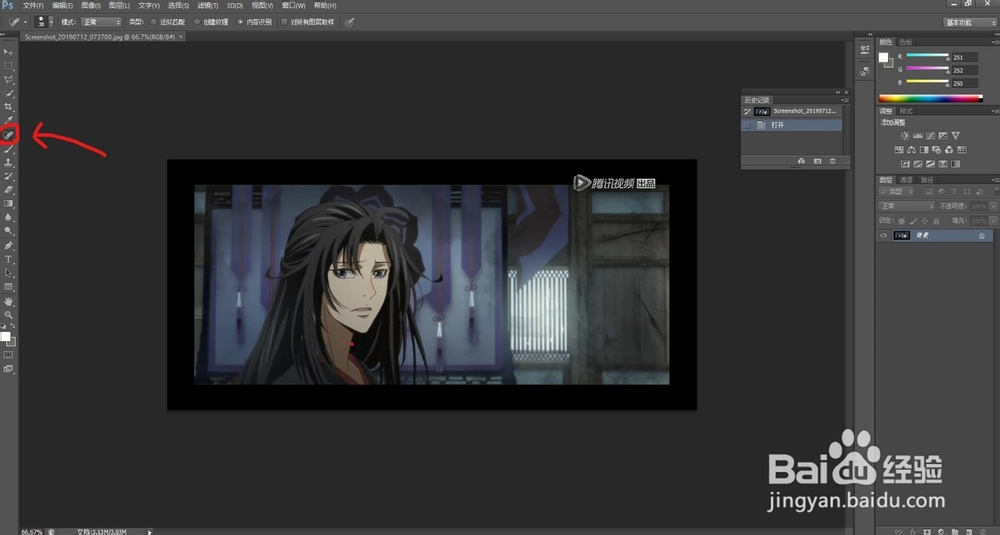The height and width of the screenshot is (535, 1000).
Task: Switch to 路径 paths tab
Action: tap(927, 180)
